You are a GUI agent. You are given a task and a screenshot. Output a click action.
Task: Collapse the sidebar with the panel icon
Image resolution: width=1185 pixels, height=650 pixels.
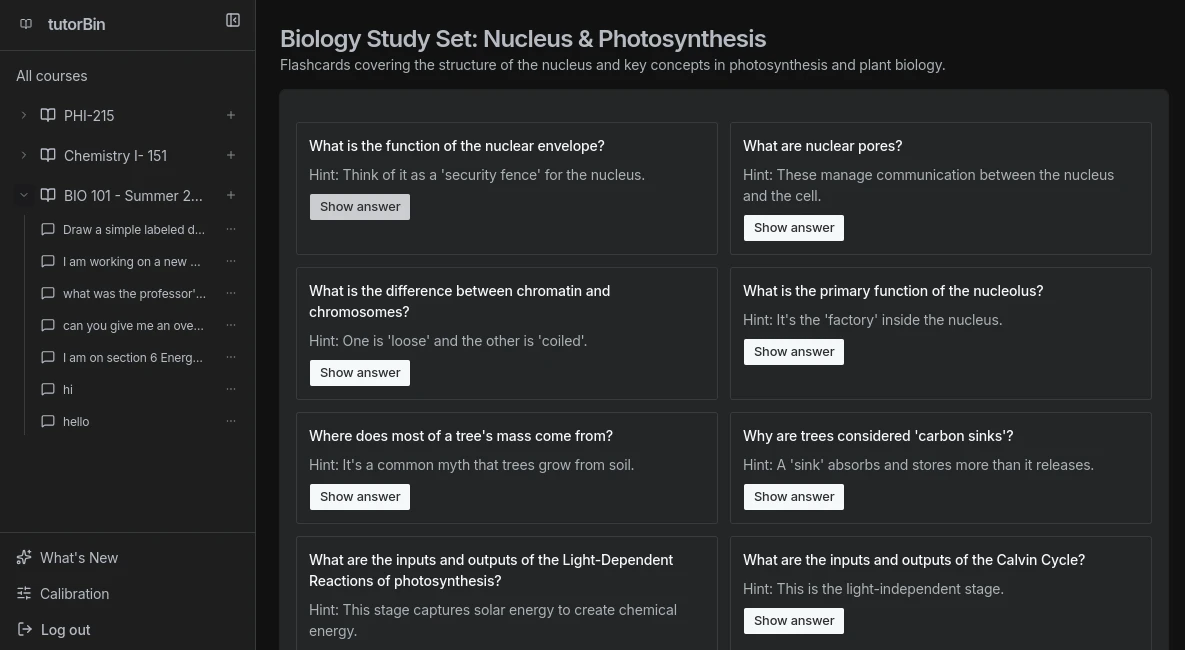(x=233, y=20)
